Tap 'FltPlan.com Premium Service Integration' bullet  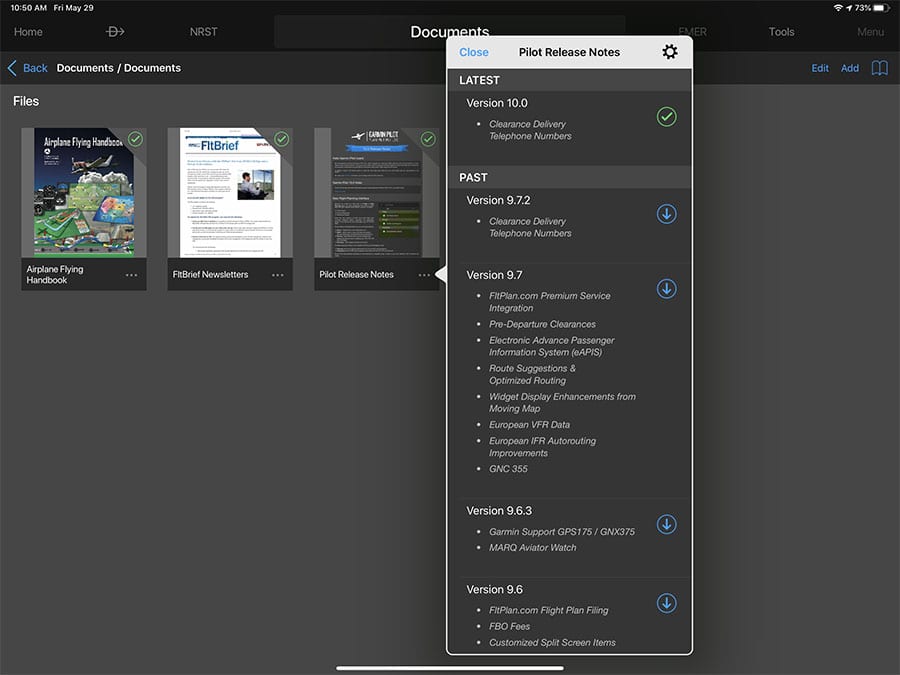pos(549,302)
